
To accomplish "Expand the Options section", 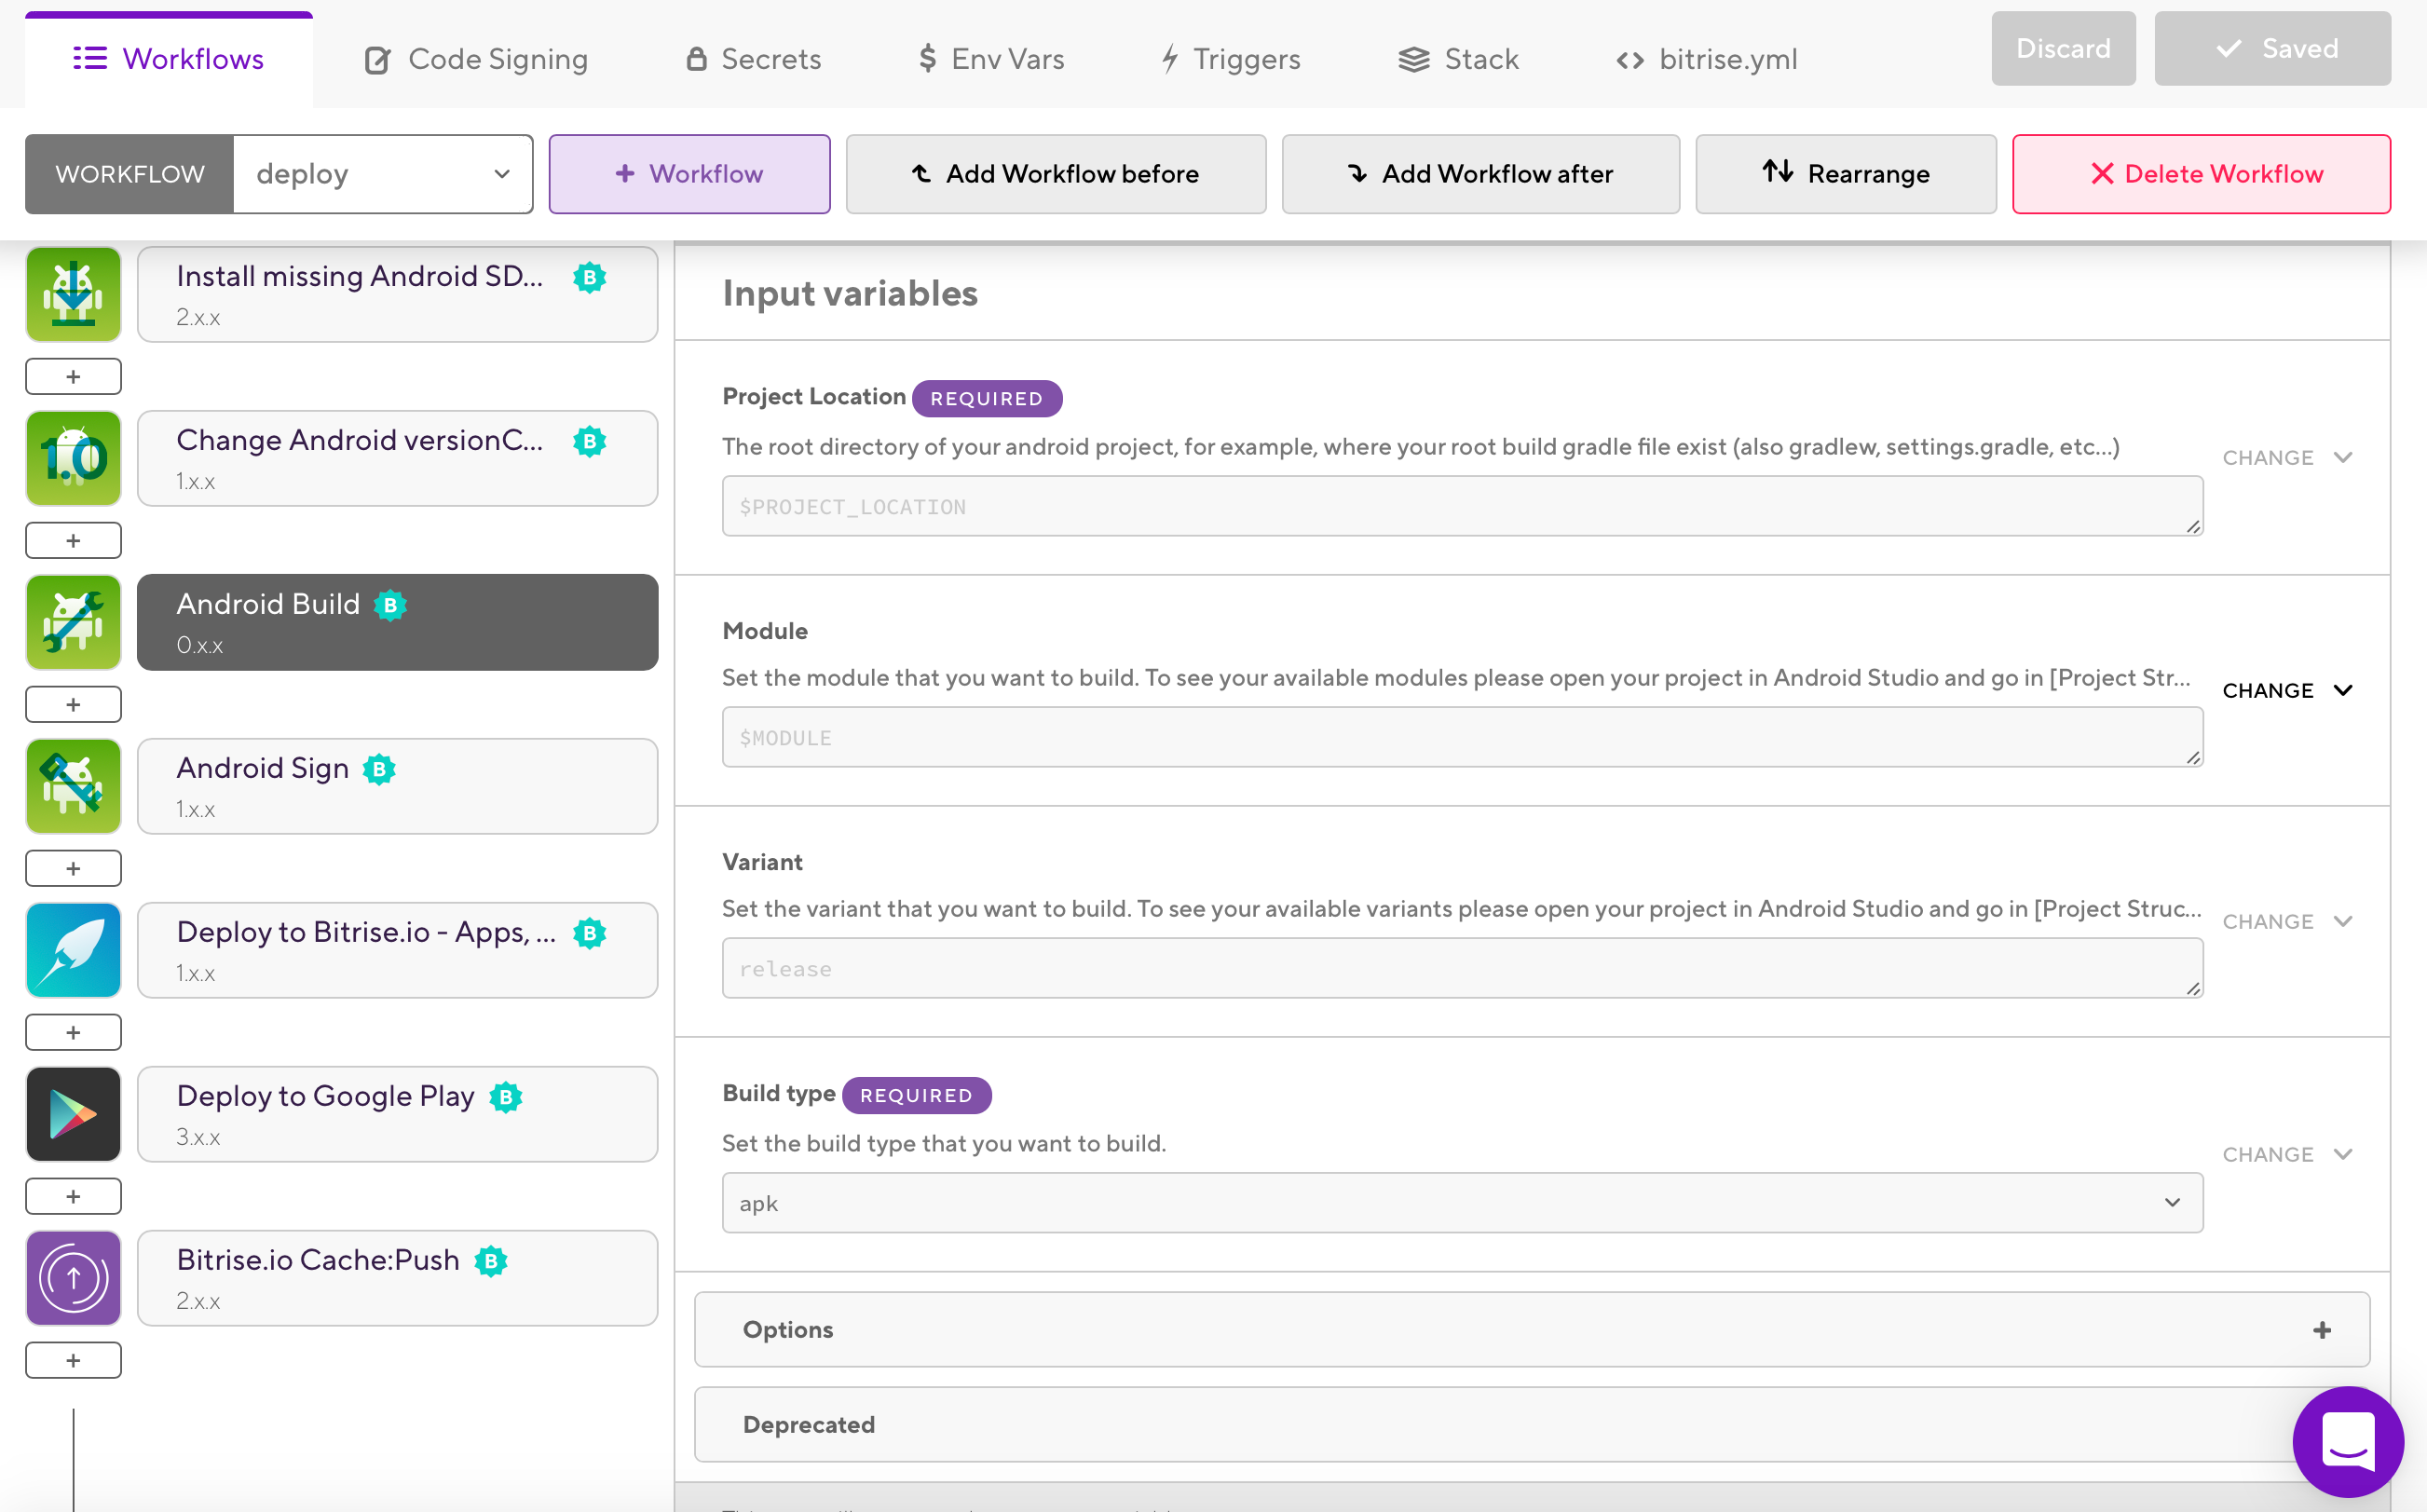I will point(1531,1329).
